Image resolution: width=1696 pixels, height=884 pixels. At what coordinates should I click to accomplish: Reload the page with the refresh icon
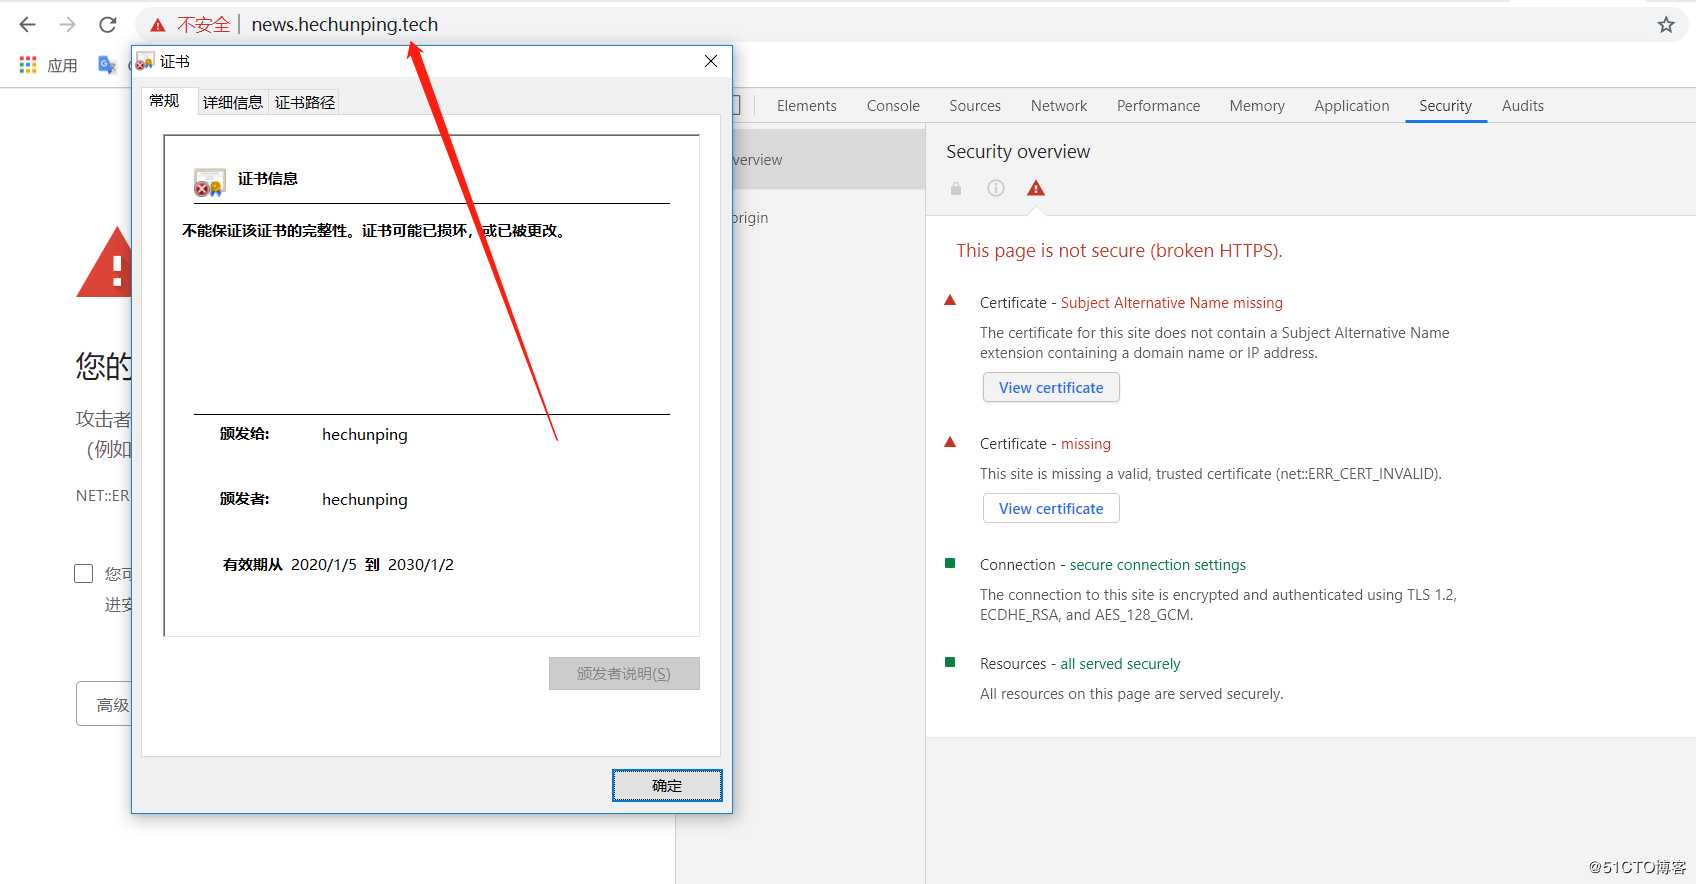(x=108, y=24)
